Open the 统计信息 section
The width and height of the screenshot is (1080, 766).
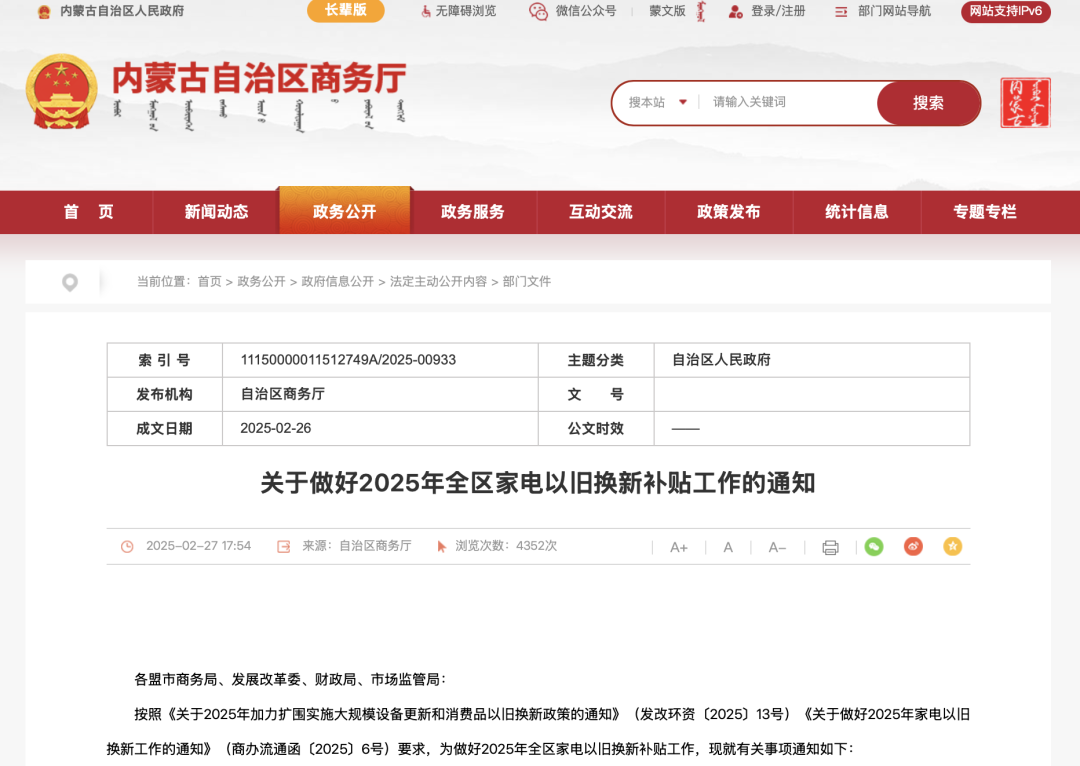(x=857, y=211)
